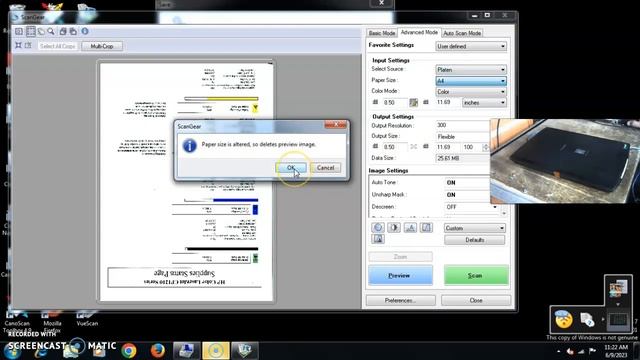The image size is (640, 360).
Task: Click the remove crop frame icon
Action: [28, 45]
